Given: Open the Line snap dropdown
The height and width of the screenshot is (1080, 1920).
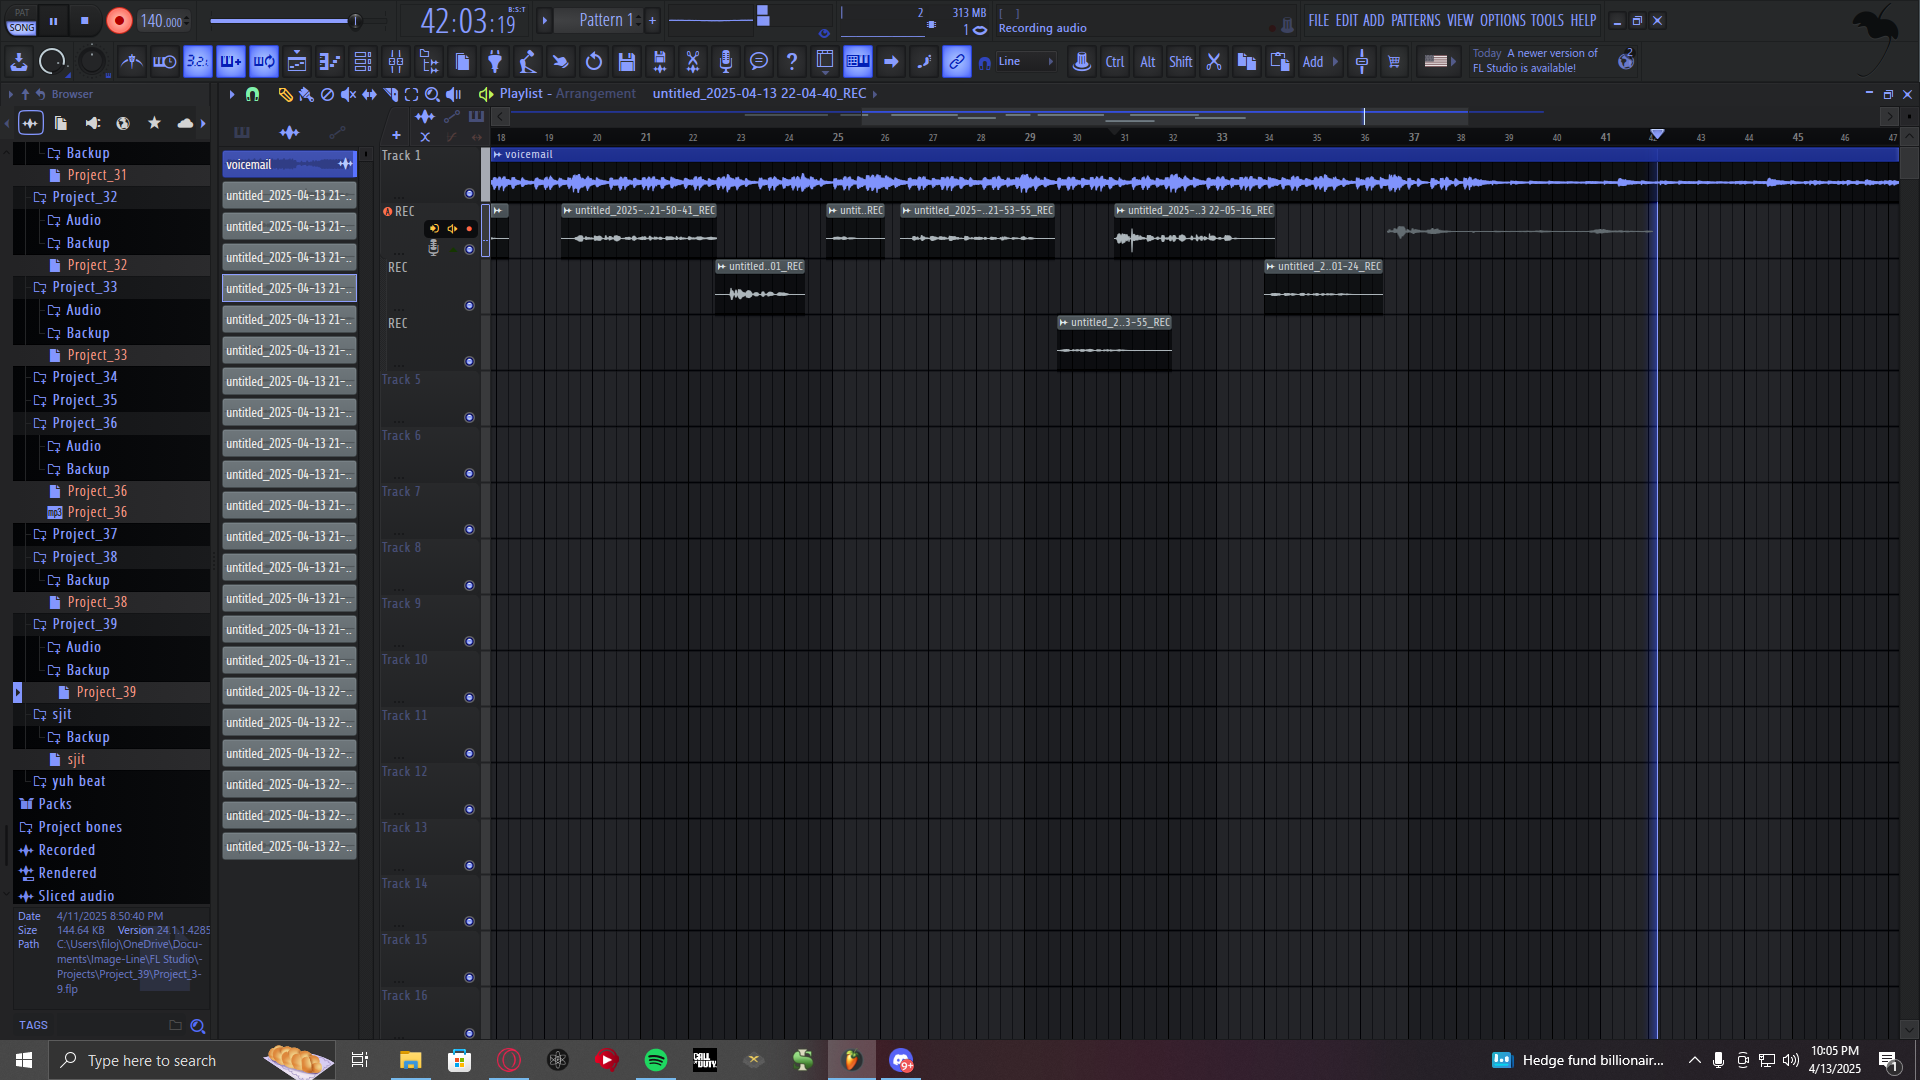Looking at the screenshot, I should pyautogui.click(x=1026, y=62).
